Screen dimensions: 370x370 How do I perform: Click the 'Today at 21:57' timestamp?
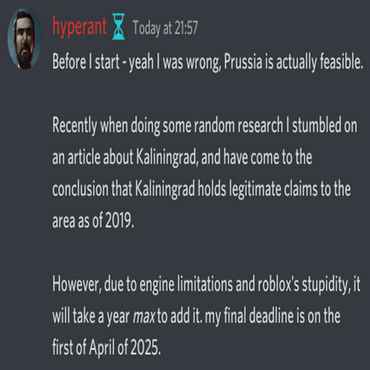coord(165,28)
